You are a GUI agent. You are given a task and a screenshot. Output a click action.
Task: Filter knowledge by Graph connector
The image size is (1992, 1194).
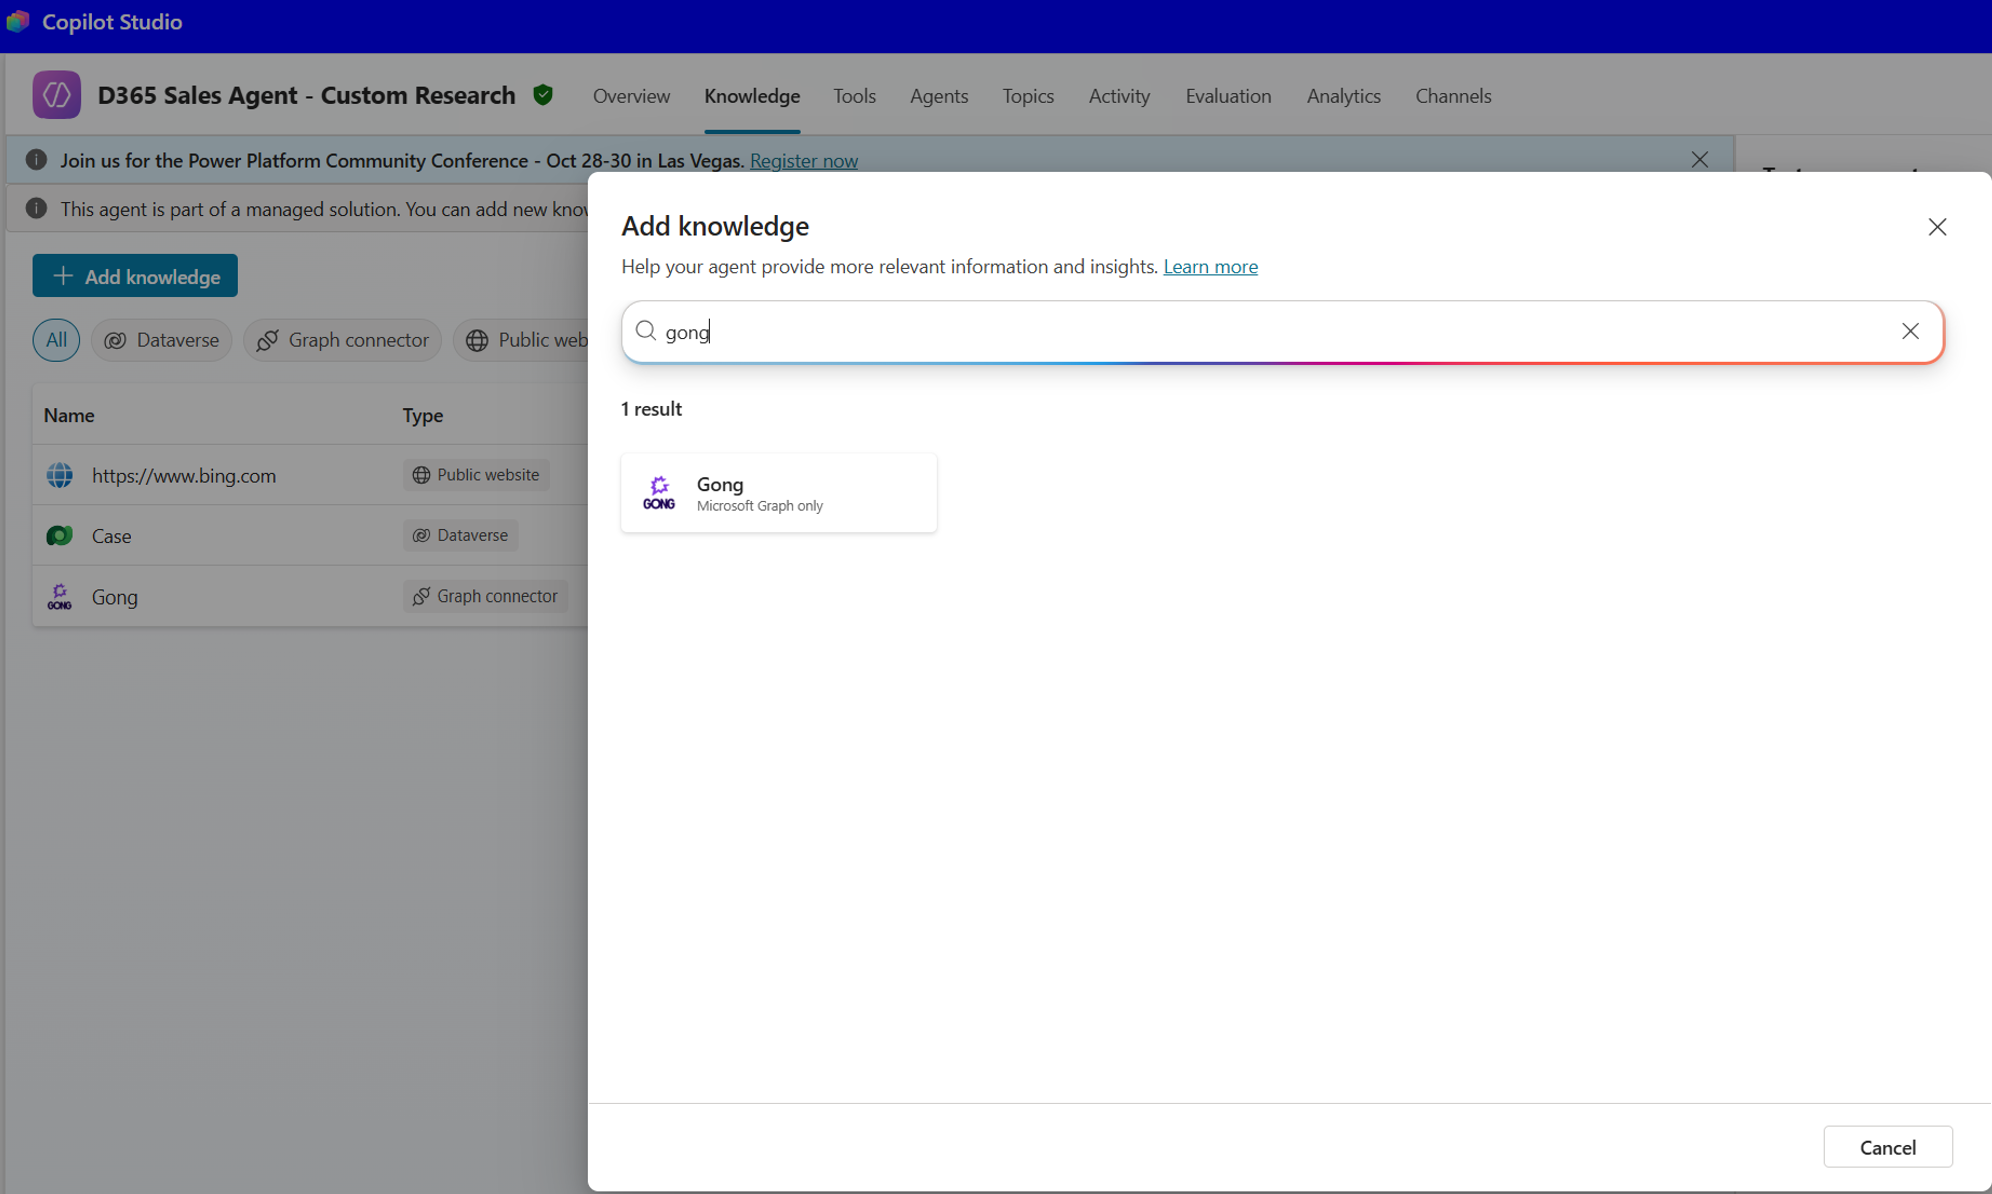342,340
